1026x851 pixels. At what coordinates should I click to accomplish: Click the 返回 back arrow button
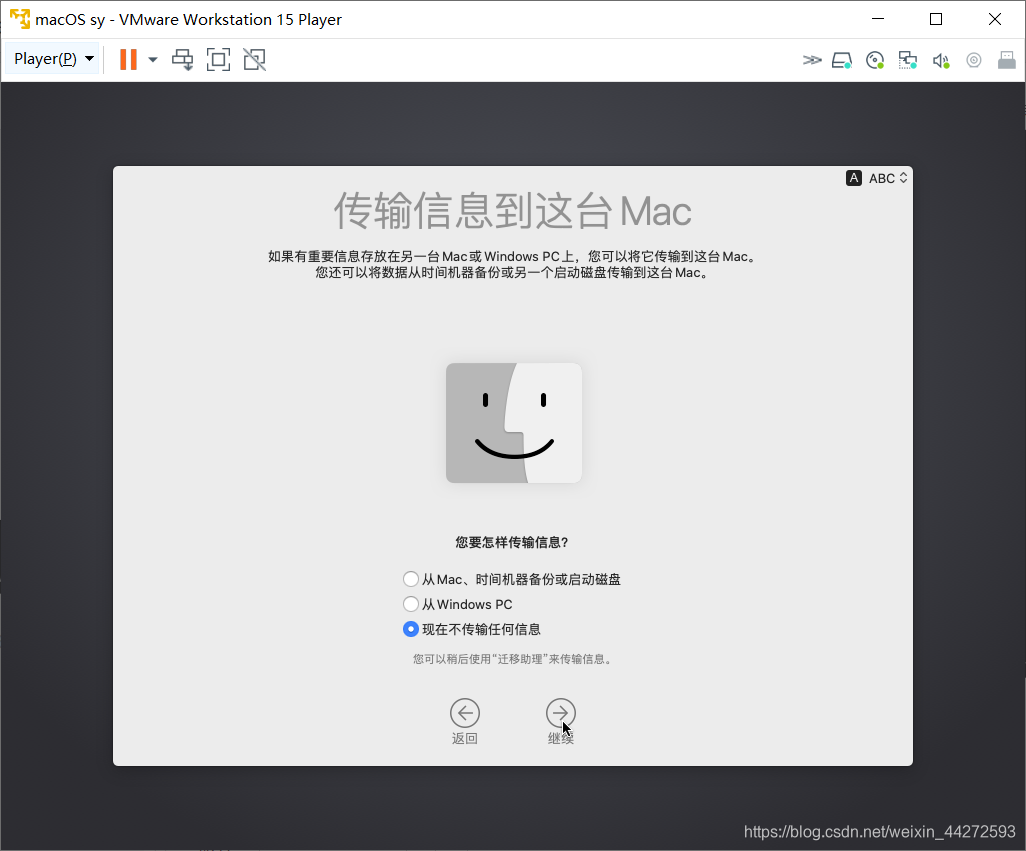tap(465, 713)
